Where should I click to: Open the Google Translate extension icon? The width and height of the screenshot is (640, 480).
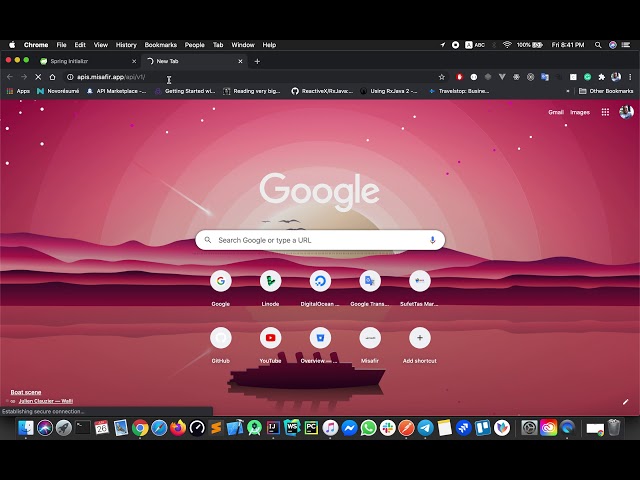(x=544, y=77)
